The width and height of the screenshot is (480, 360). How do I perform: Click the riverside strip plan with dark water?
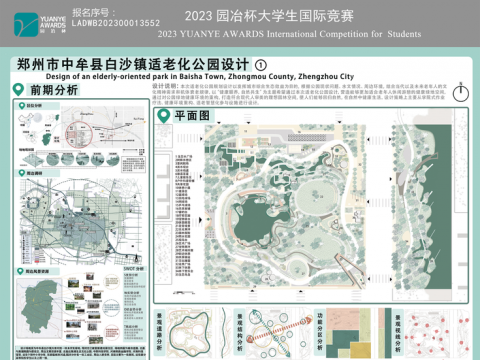(422, 208)
